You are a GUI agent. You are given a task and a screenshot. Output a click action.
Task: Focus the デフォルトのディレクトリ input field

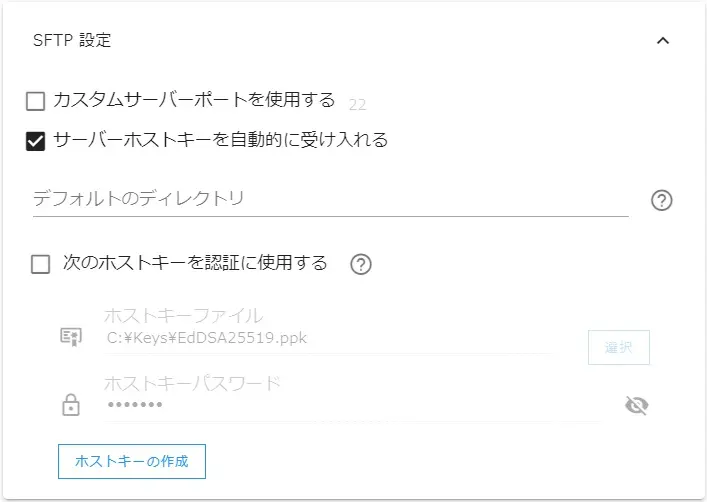[x=330, y=199]
